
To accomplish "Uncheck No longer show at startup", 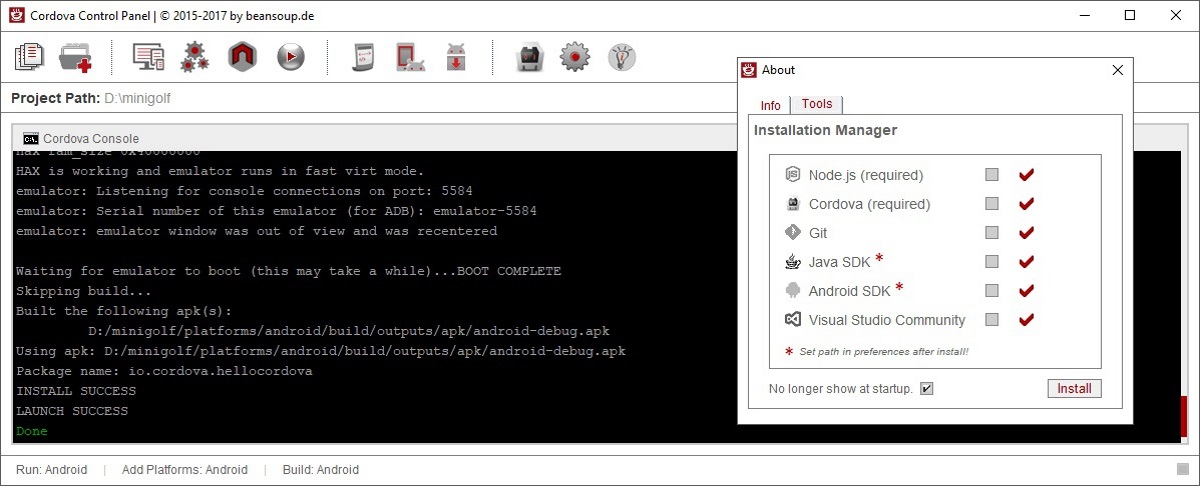I will (926, 388).
